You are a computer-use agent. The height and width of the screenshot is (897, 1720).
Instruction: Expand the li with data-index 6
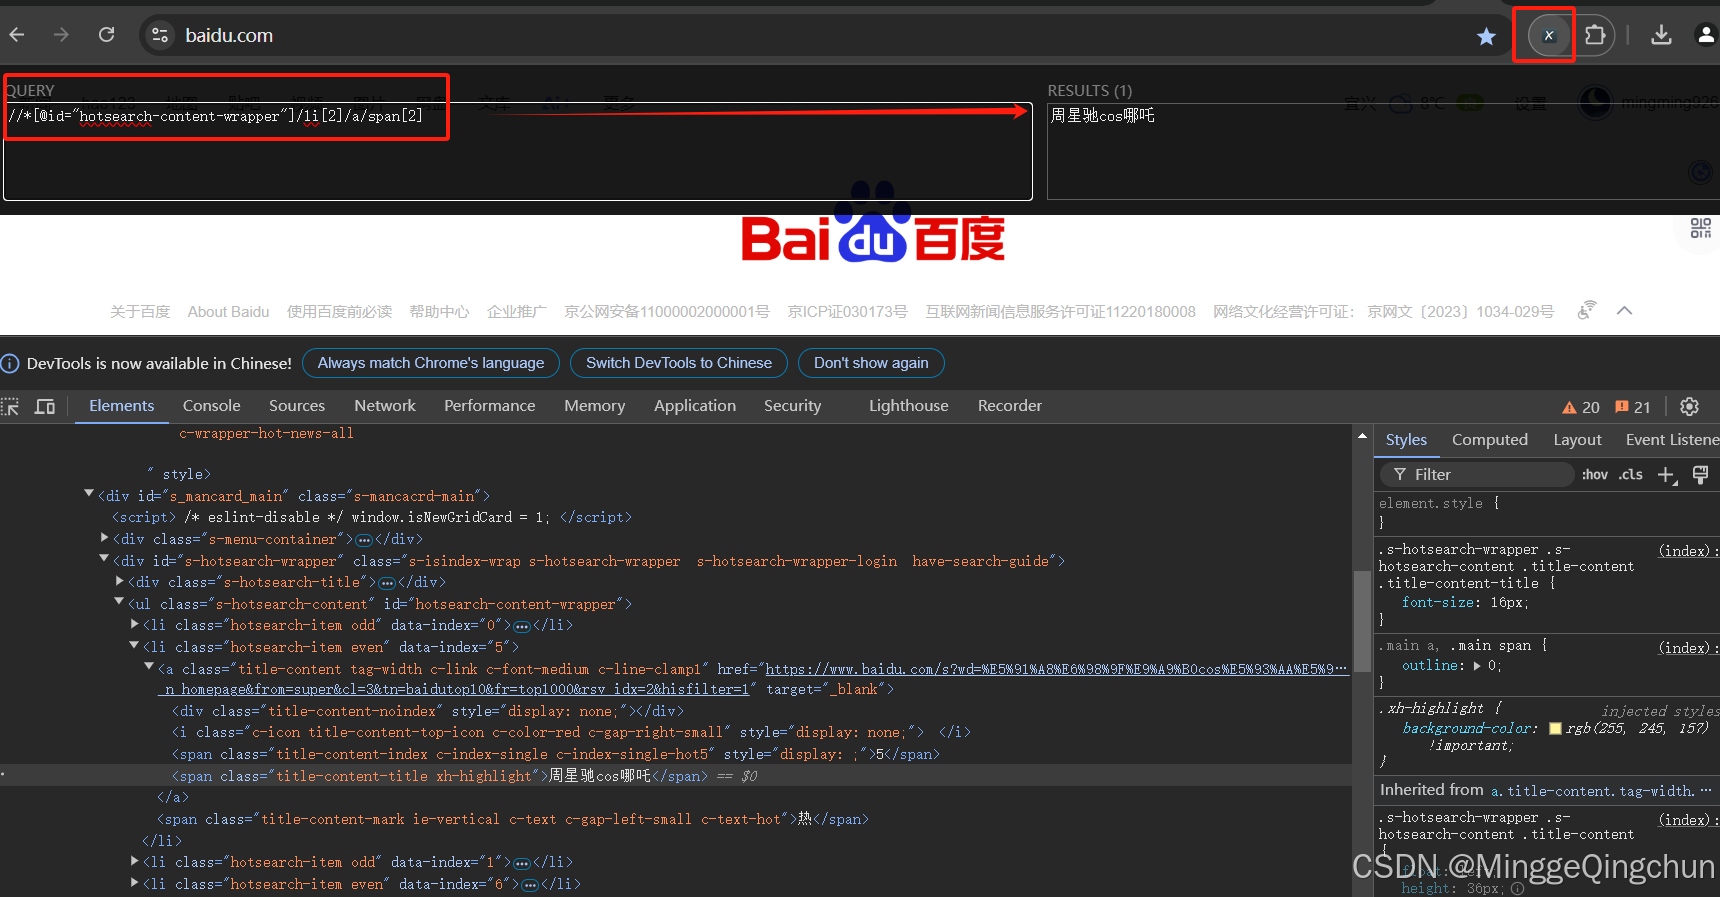pos(135,883)
